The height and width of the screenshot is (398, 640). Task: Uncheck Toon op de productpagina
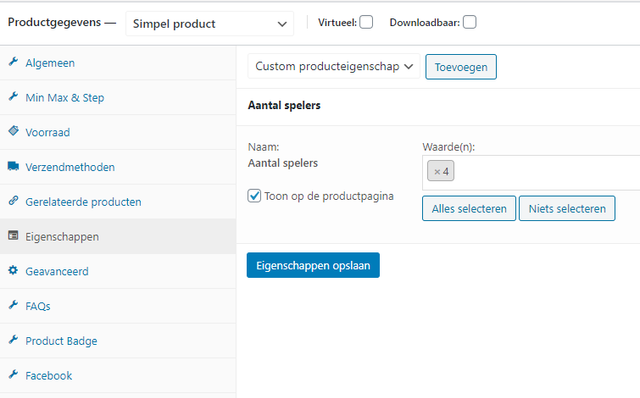254,196
